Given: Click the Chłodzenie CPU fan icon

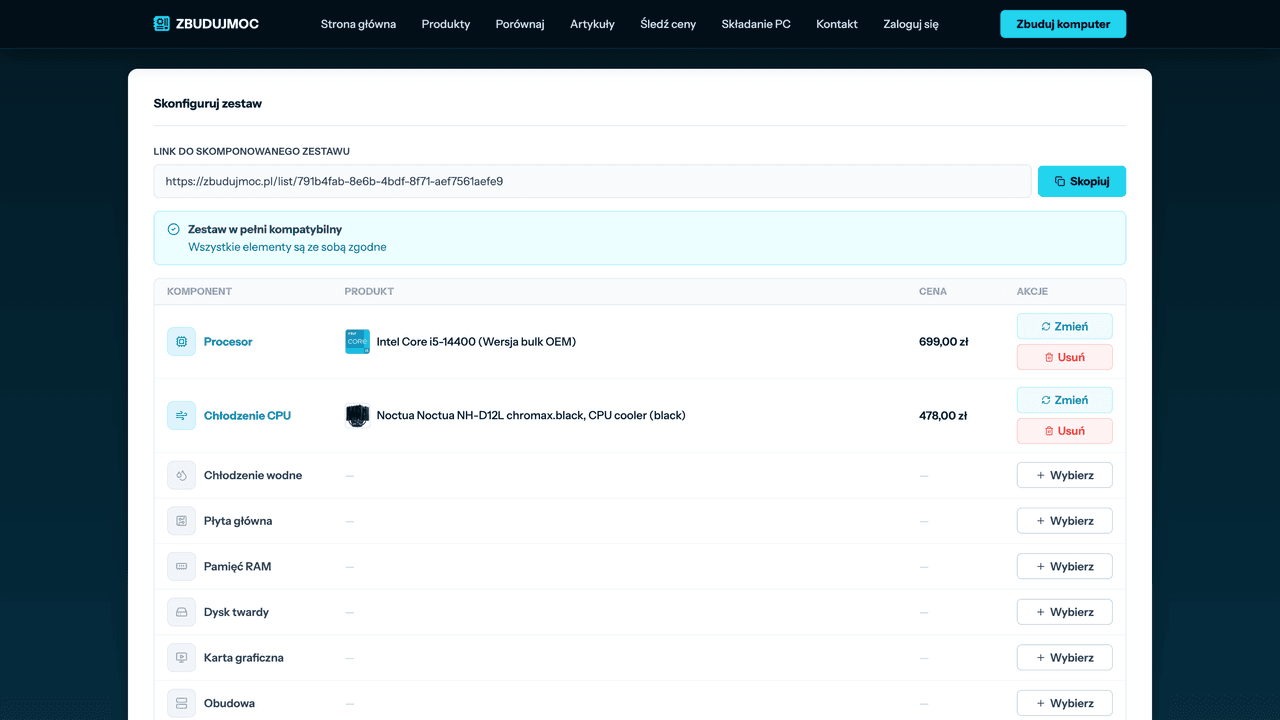Looking at the screenshot, I should click(181, 416).
